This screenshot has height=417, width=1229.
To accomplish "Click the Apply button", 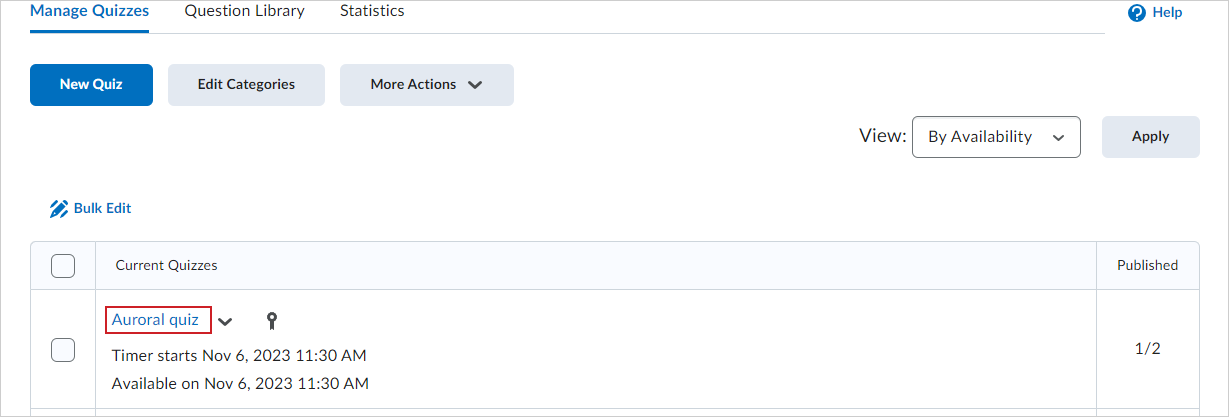I will (x=1151, y=137).
